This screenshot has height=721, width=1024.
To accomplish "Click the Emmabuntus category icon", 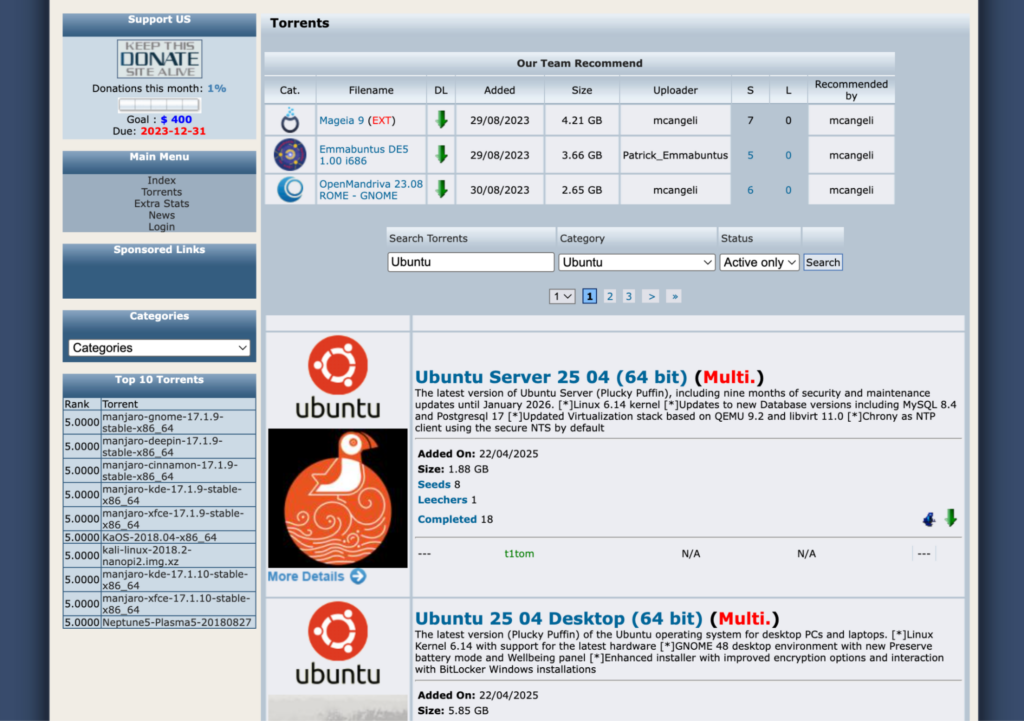I will (x=290, y=155).
